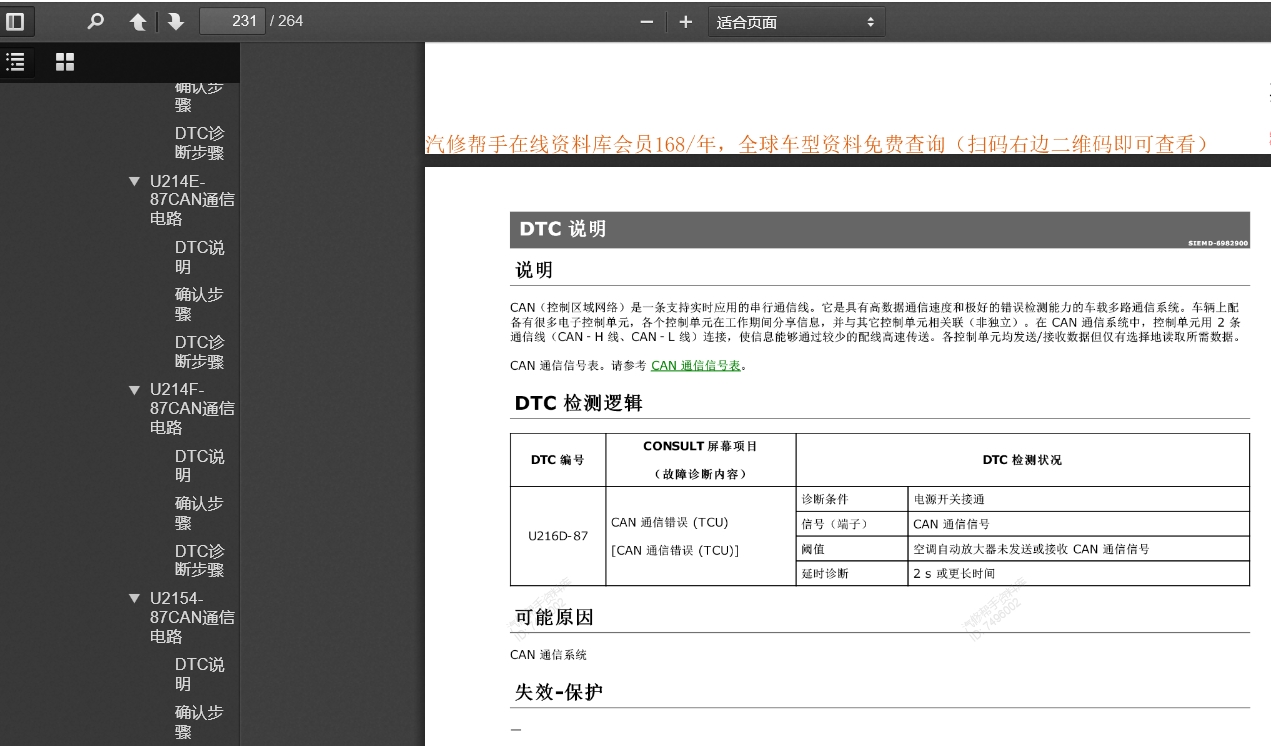Viewport: 1271px width, 746px height.
Task: Show document outline view
Action: (16, 62)
